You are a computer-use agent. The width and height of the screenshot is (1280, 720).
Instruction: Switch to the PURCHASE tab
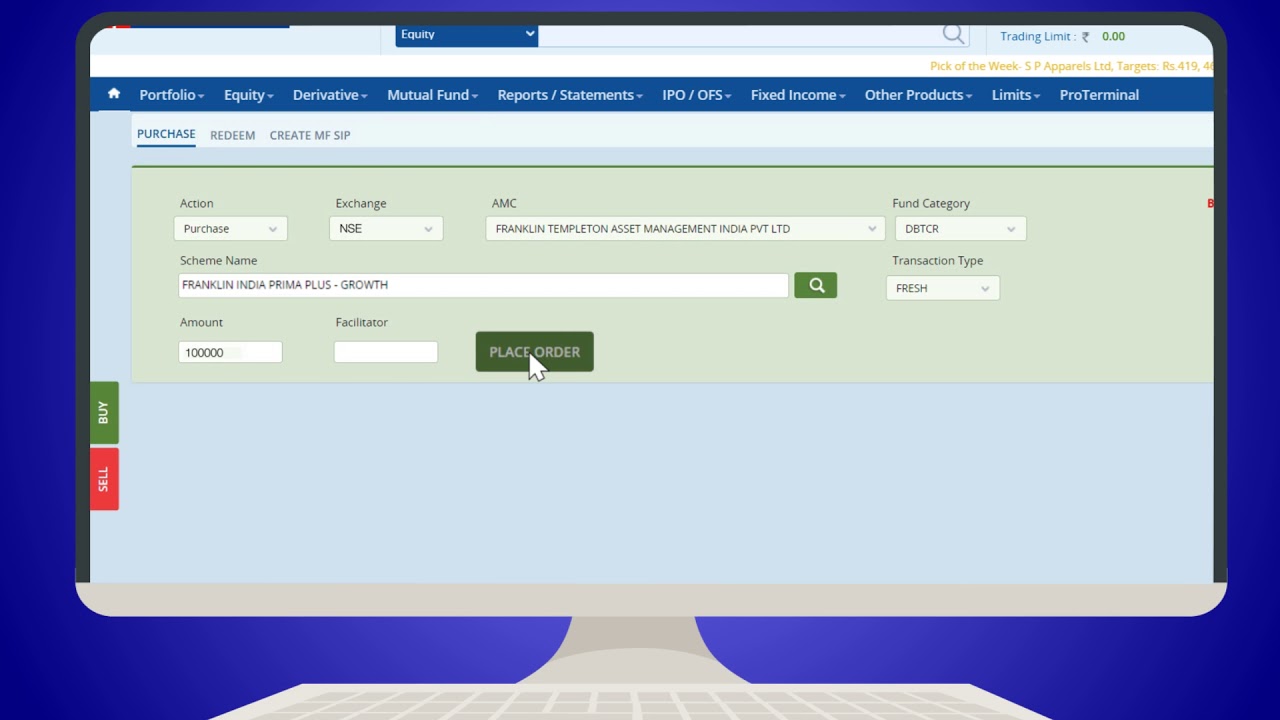[166, 135]
